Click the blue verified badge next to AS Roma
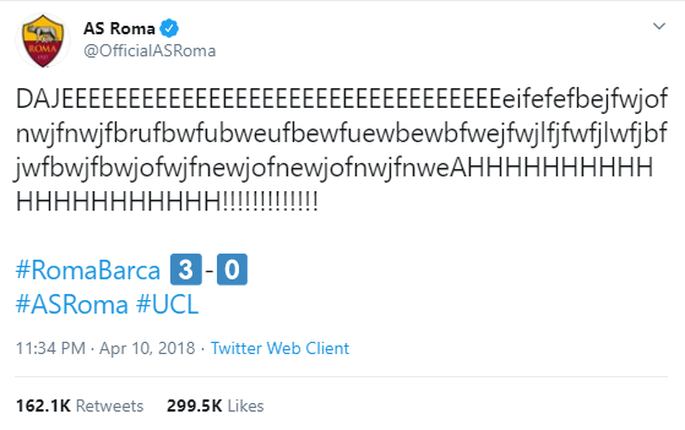Screen dimensions: 685x430 coord(169,28)
